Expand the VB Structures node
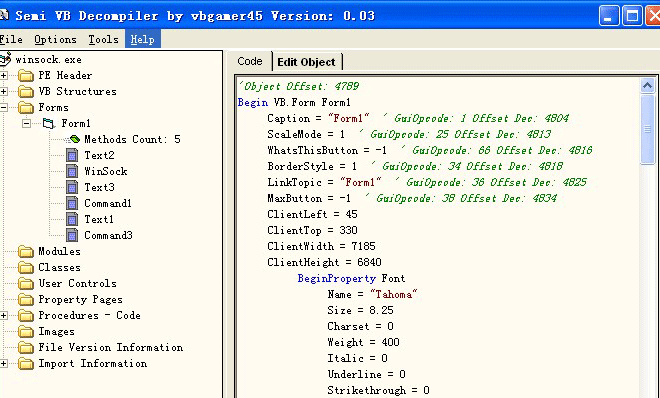The image size is (660, 398). click(x=3, y=92)
